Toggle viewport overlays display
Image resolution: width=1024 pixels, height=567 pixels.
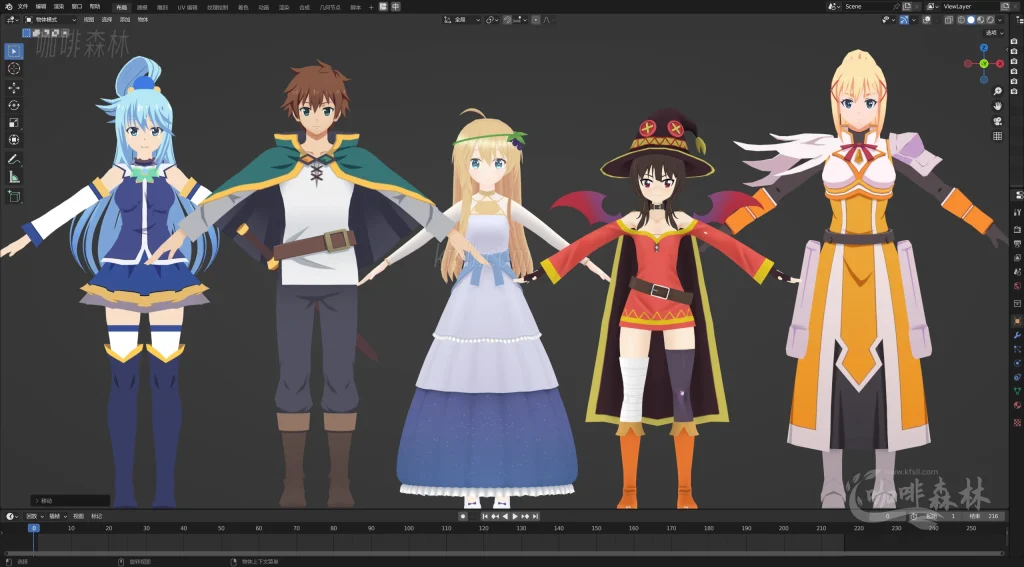click(927, 20)
